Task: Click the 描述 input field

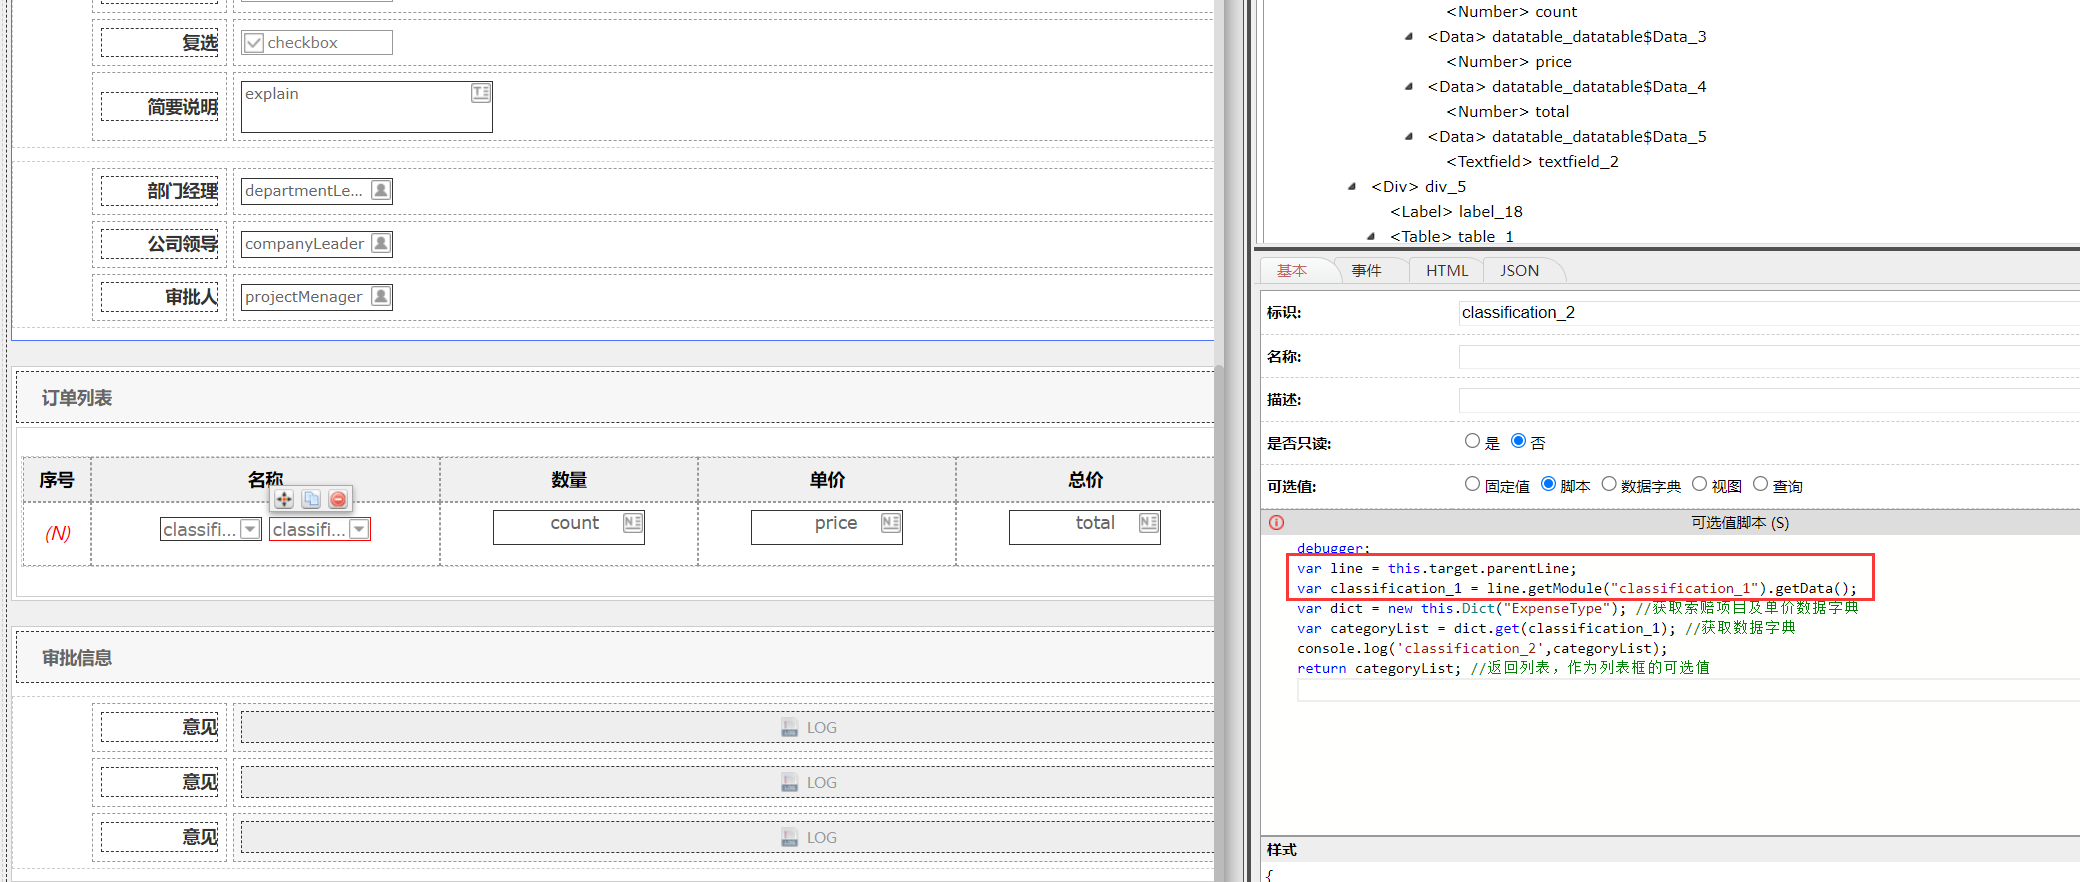Action: click(x=1769, y=400)
